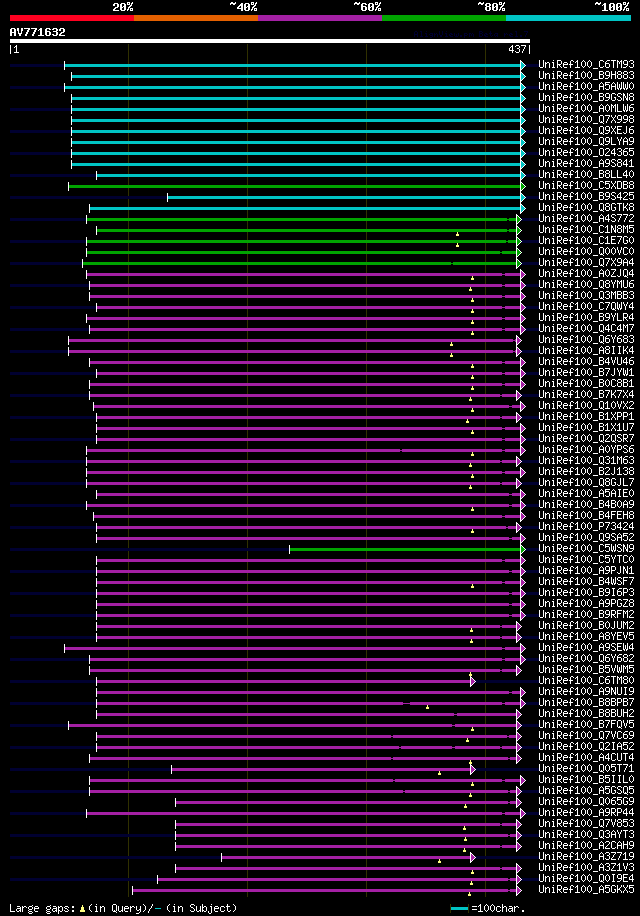Click the arrowhead ending the UniRef100_Q6Y683 bar
Screen dimensions: 640x916
click(x=519, y=341)
